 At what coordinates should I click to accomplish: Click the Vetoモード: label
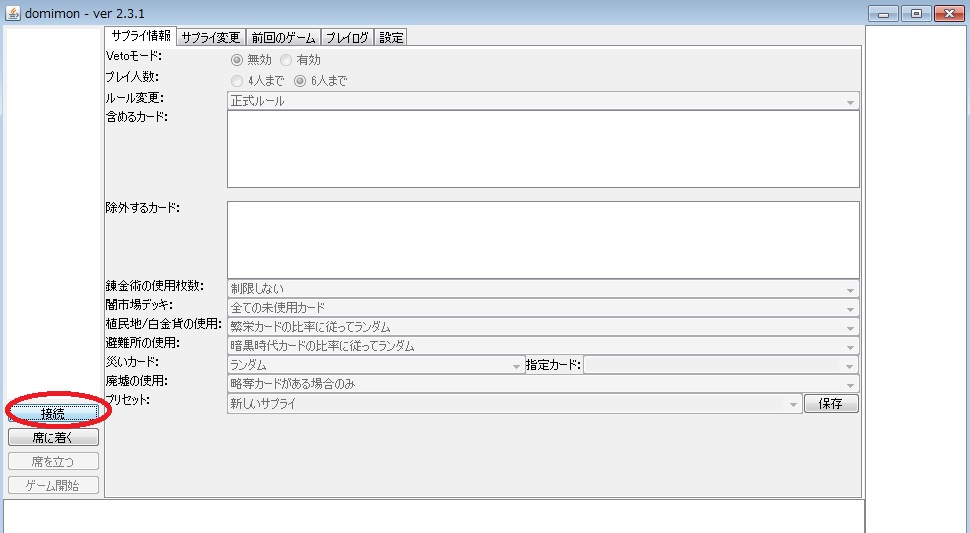(134, 56)
